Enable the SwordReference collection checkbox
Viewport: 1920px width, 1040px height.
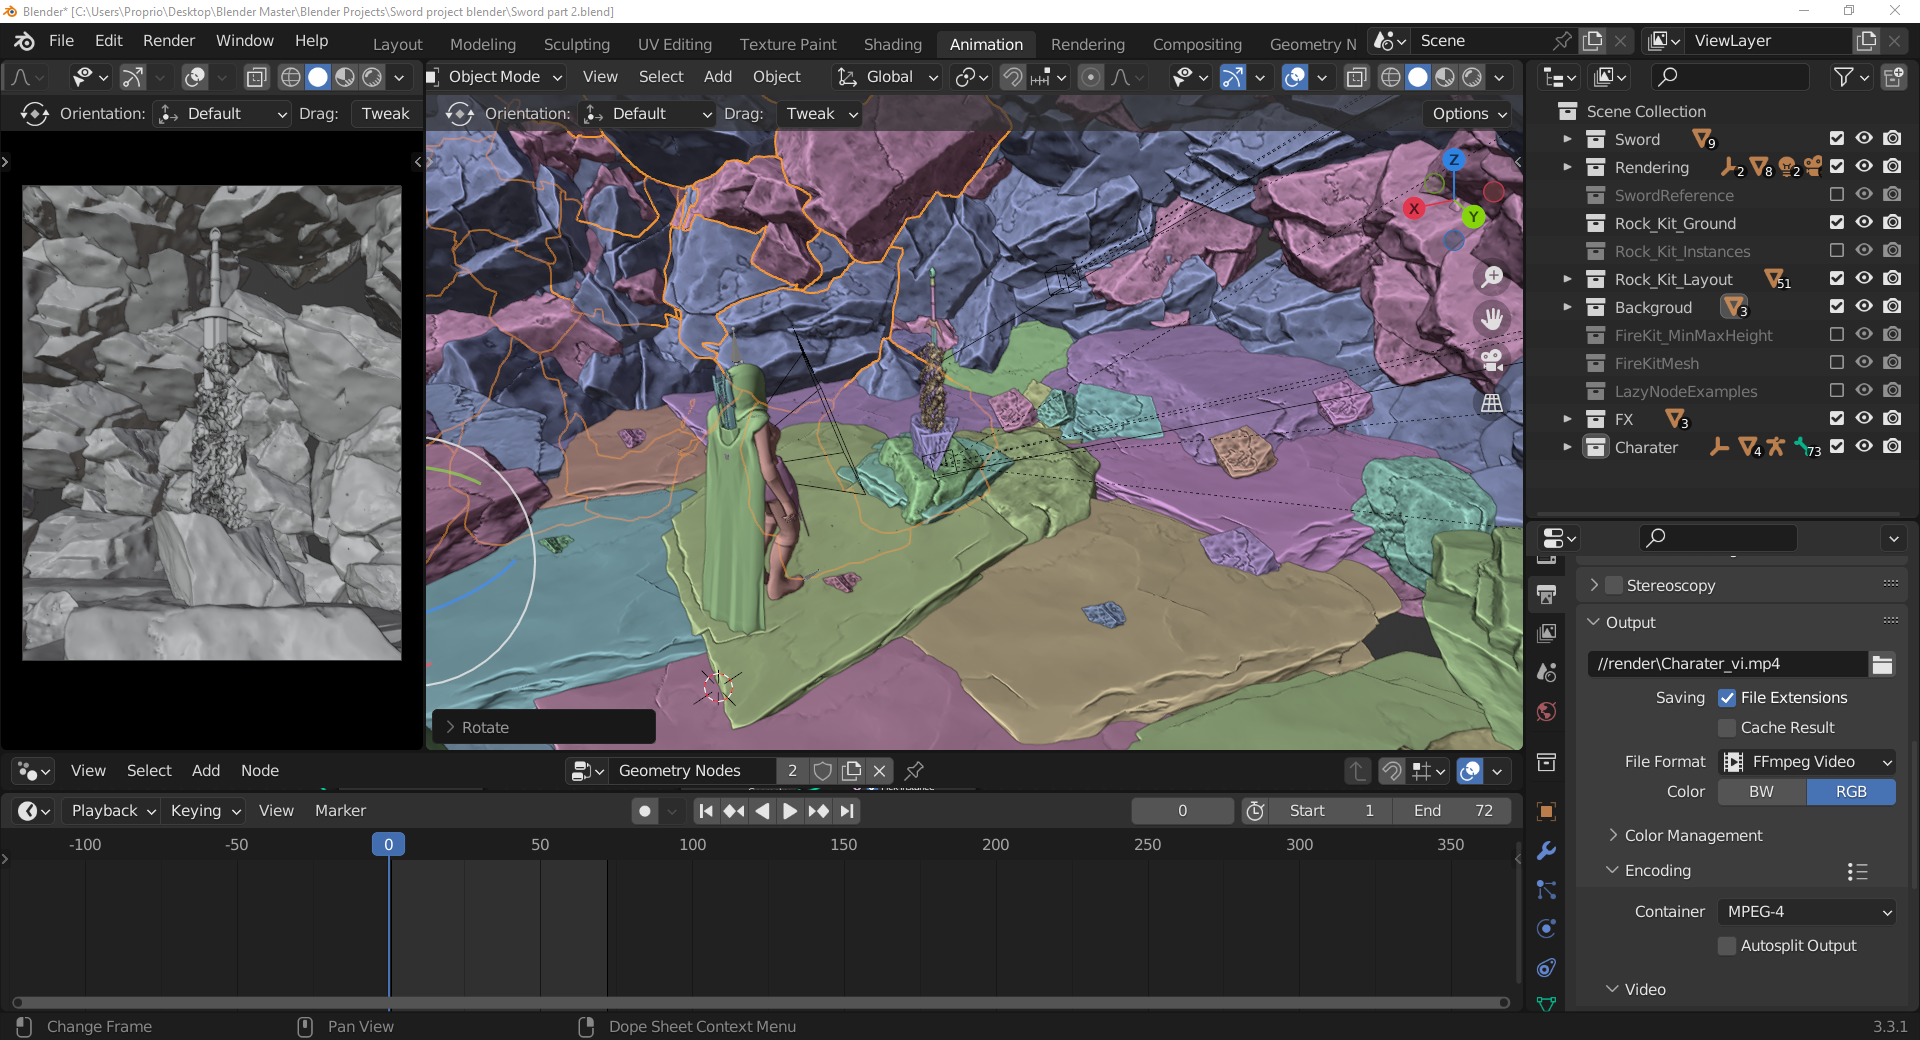click(x=1836, y=195)
